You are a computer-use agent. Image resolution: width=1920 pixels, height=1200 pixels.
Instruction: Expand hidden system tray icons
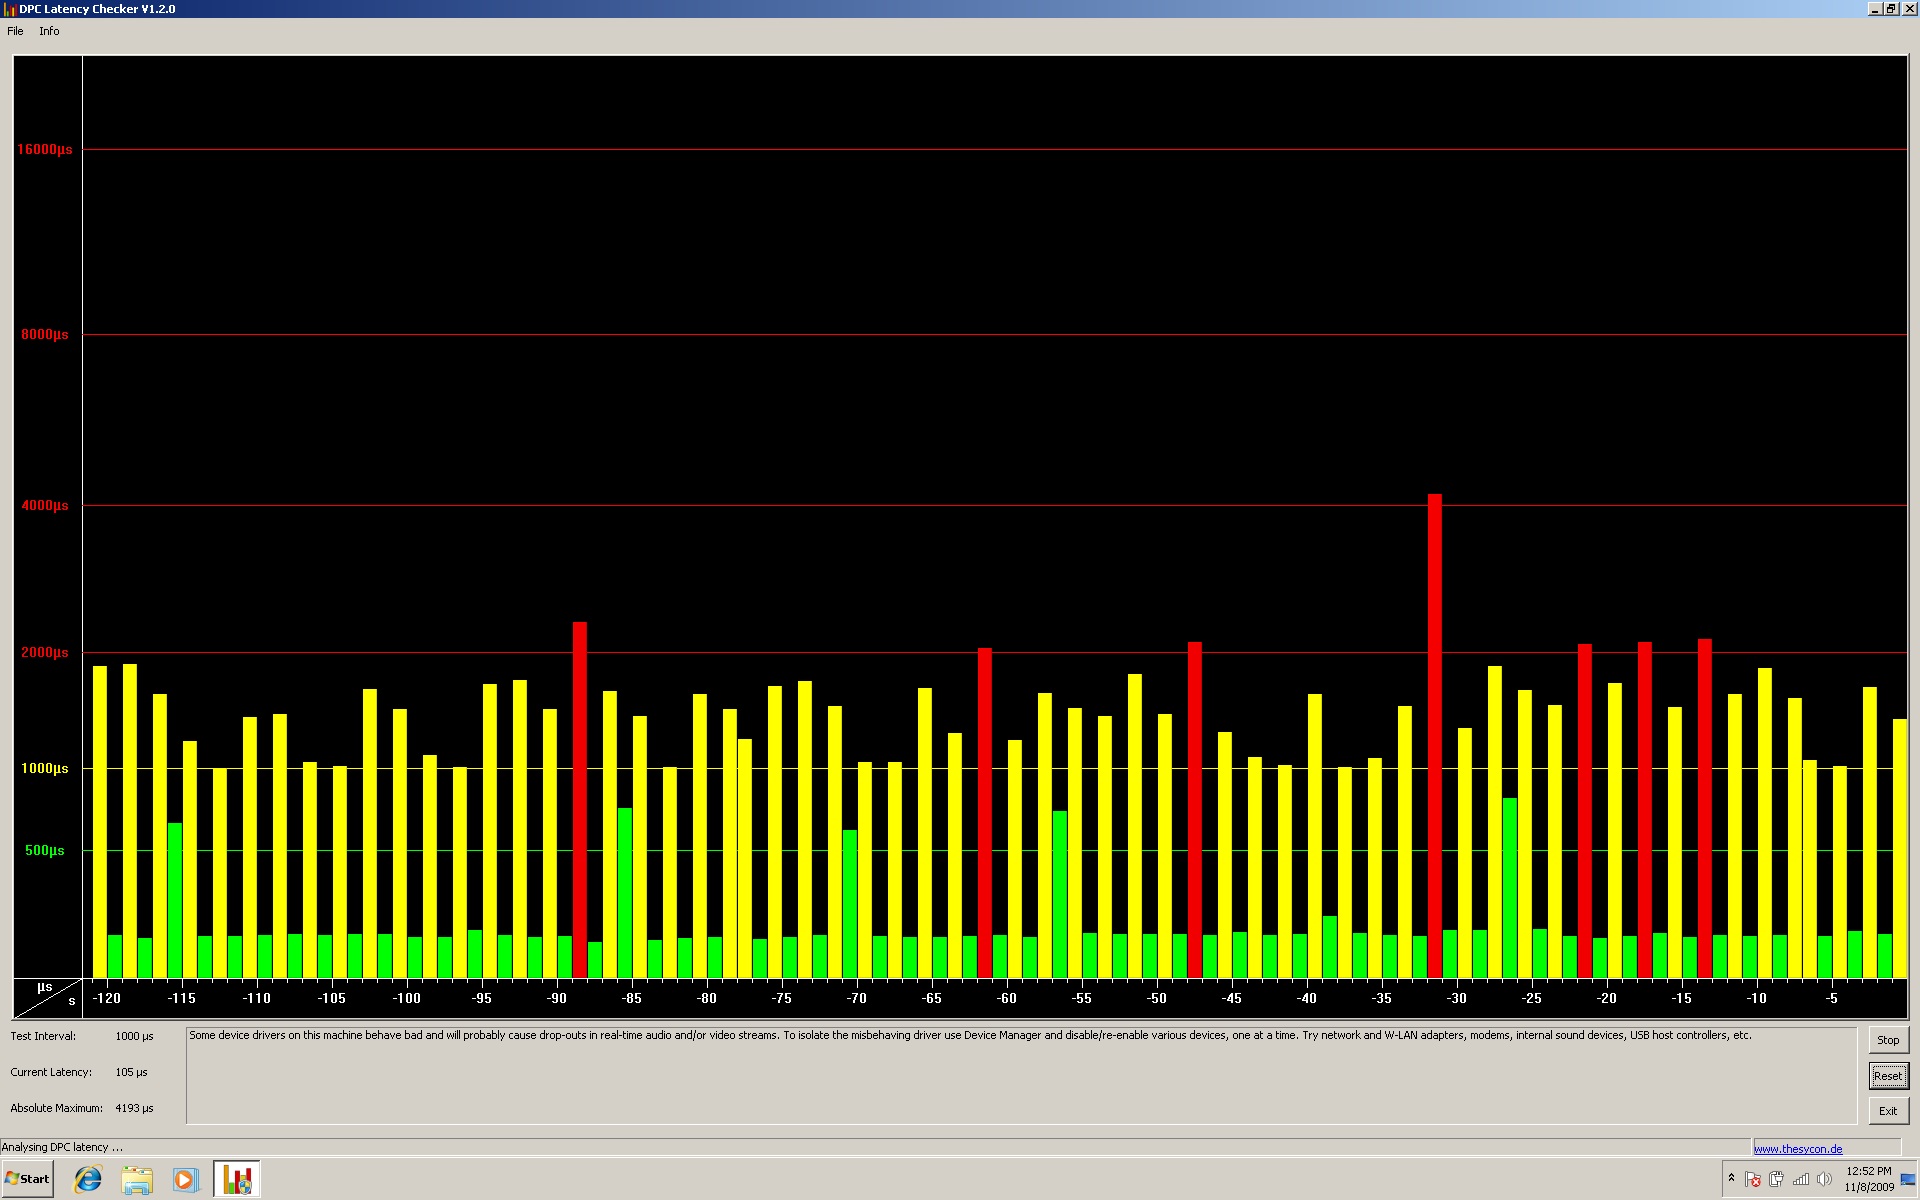click(1731, 1179)
